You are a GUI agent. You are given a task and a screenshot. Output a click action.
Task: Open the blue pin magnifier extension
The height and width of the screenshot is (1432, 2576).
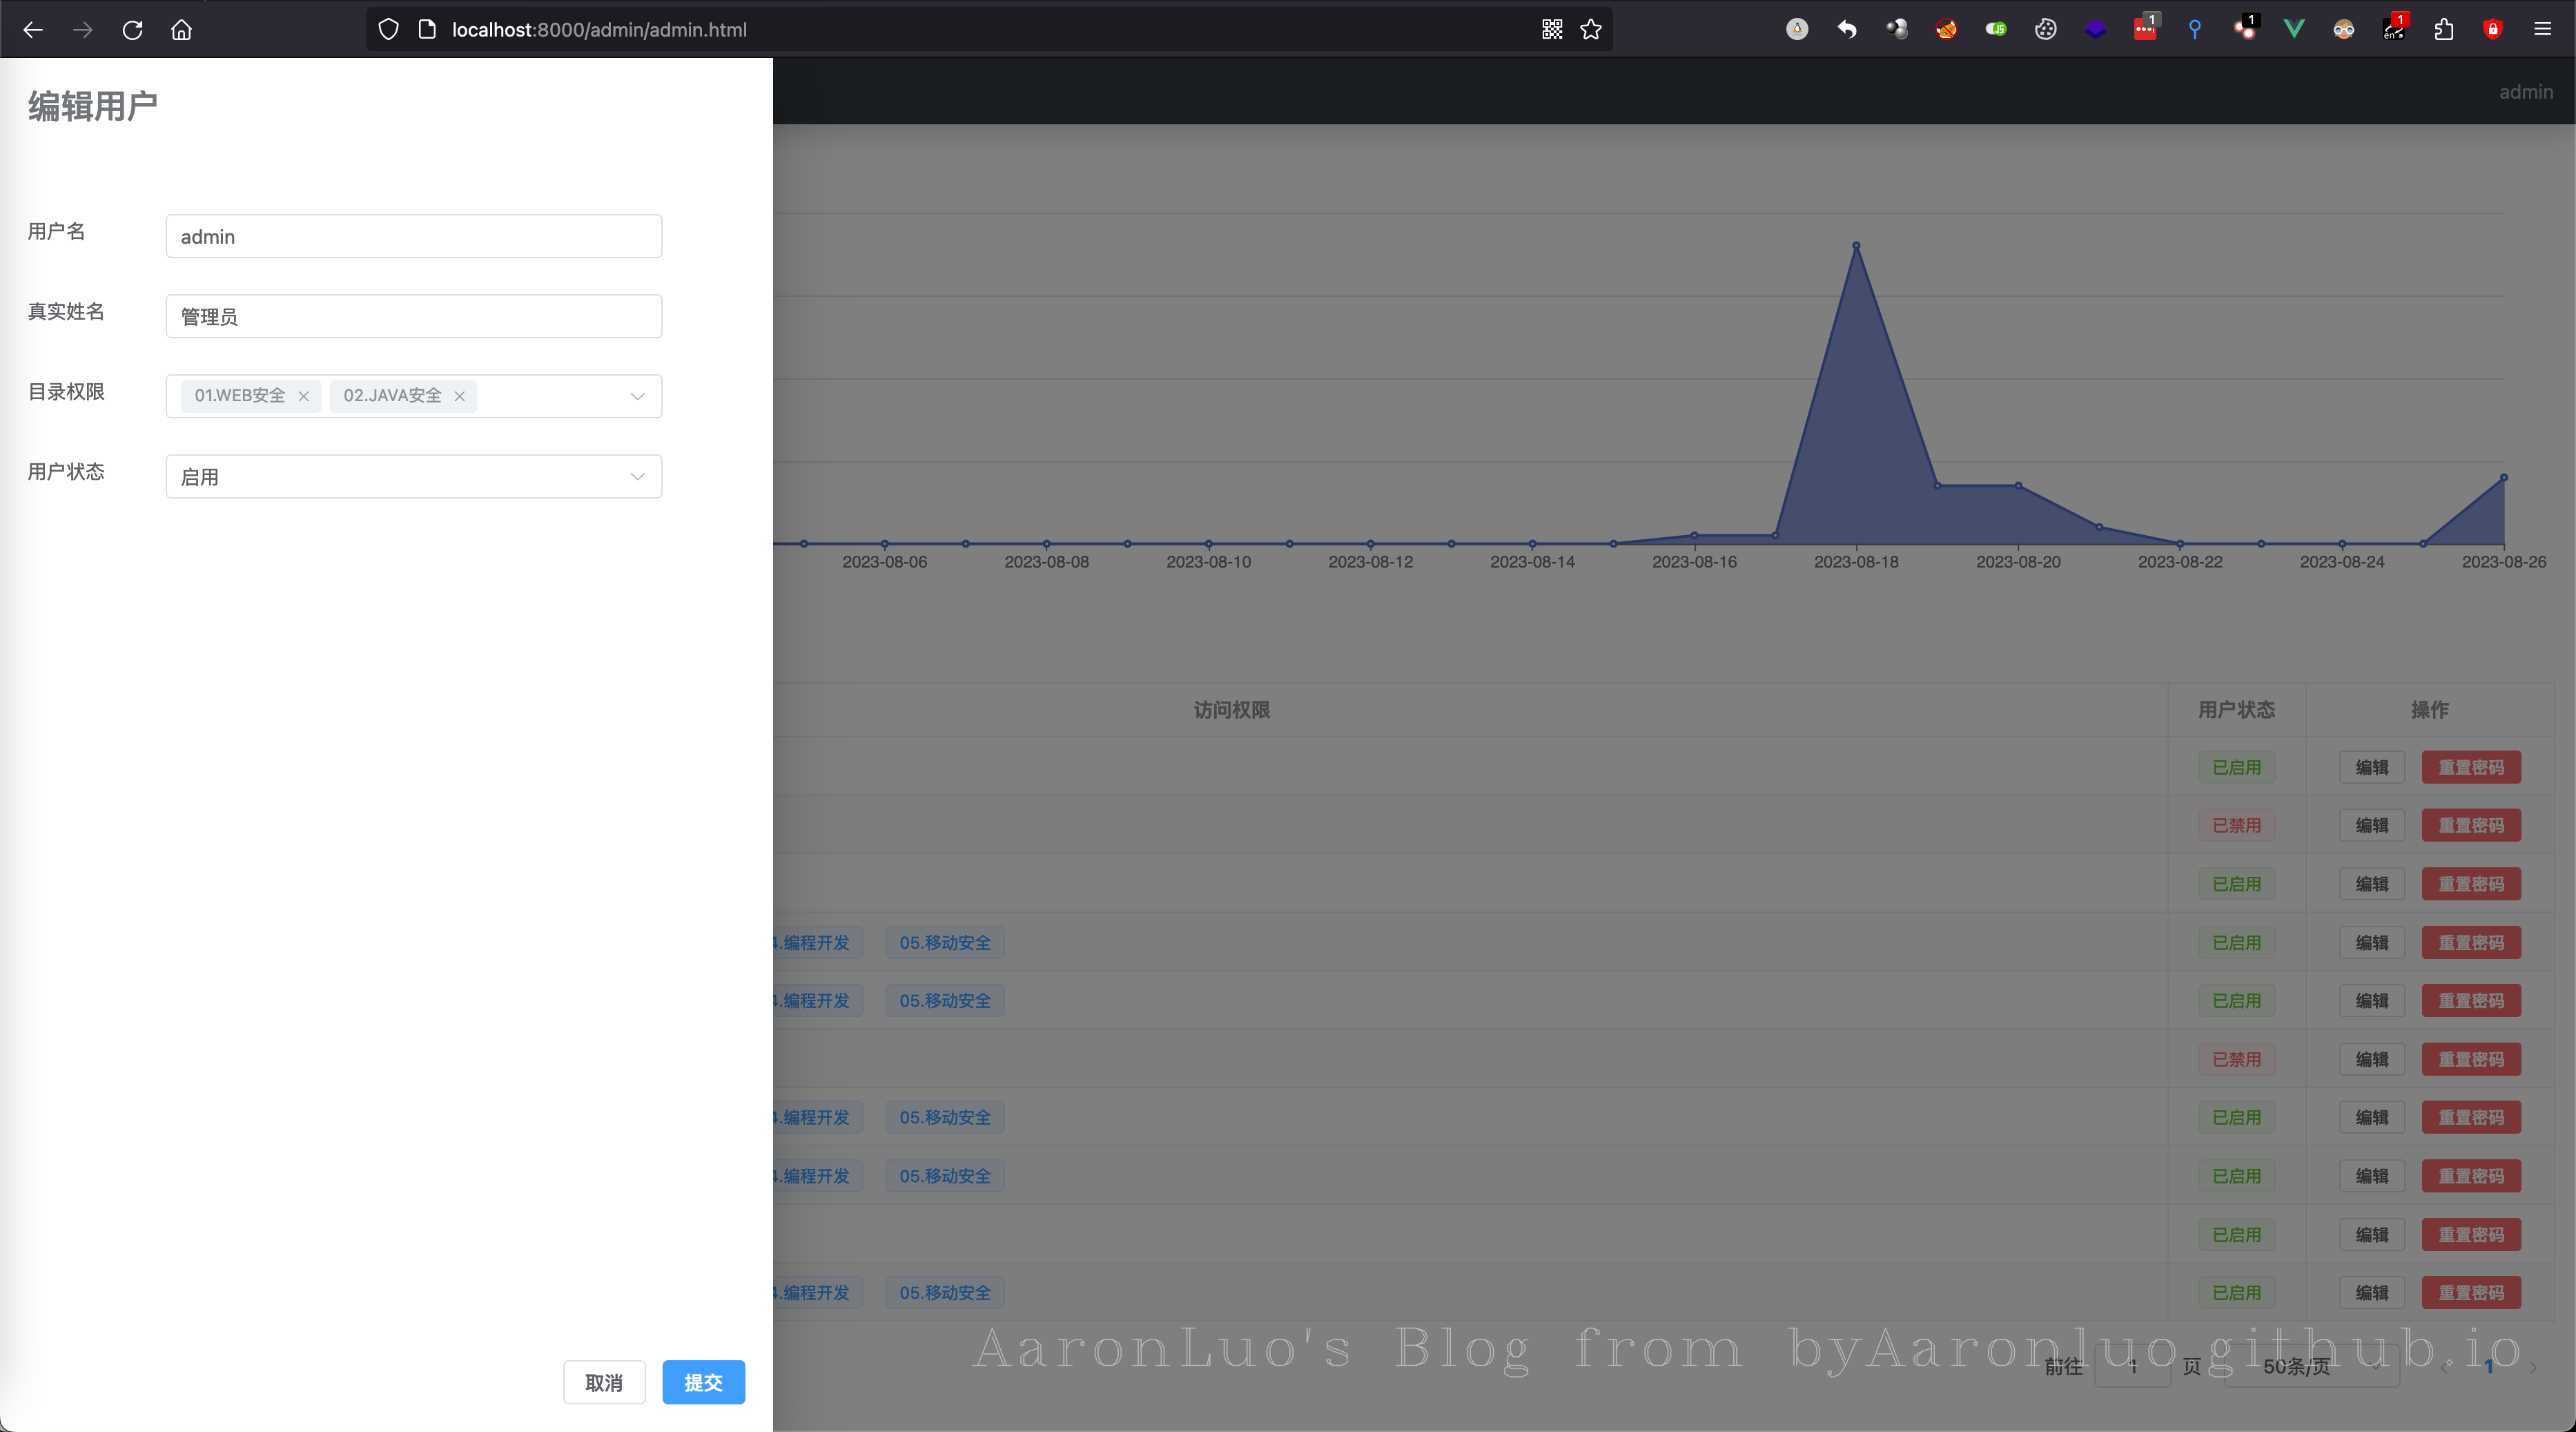pos(2195,30)
